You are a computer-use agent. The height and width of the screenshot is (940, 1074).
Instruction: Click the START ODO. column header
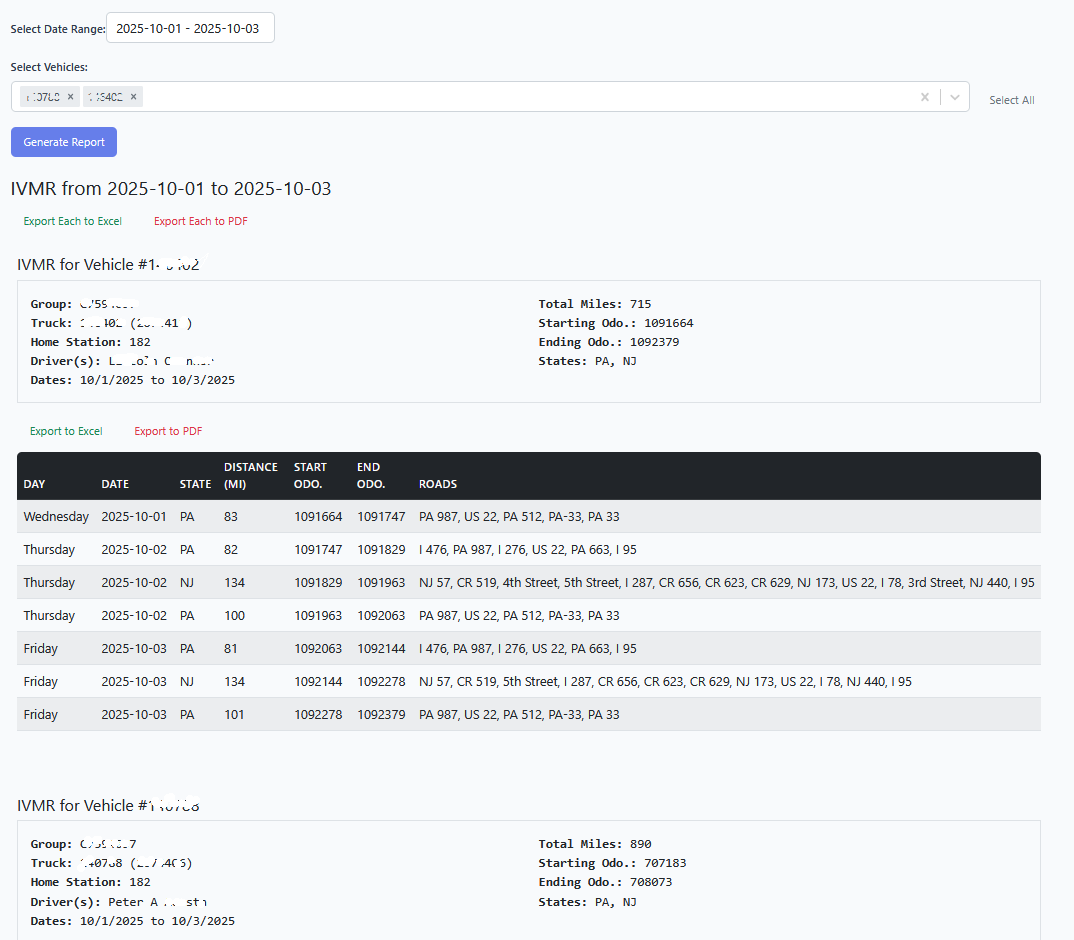(x=310, y=476)
